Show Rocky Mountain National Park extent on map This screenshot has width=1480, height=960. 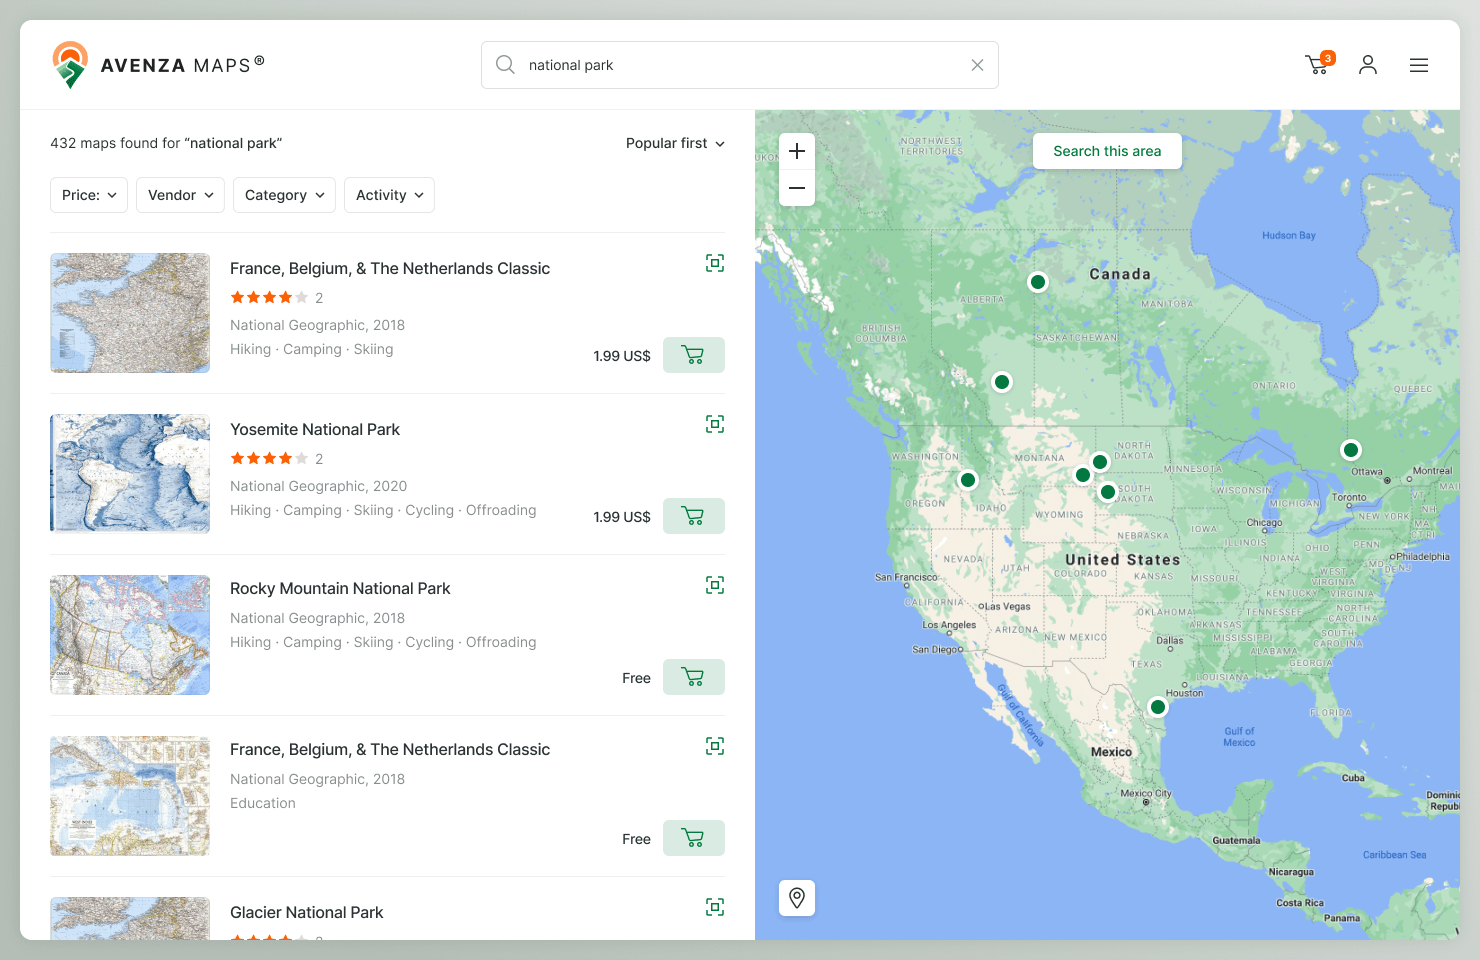pos(715,585)
